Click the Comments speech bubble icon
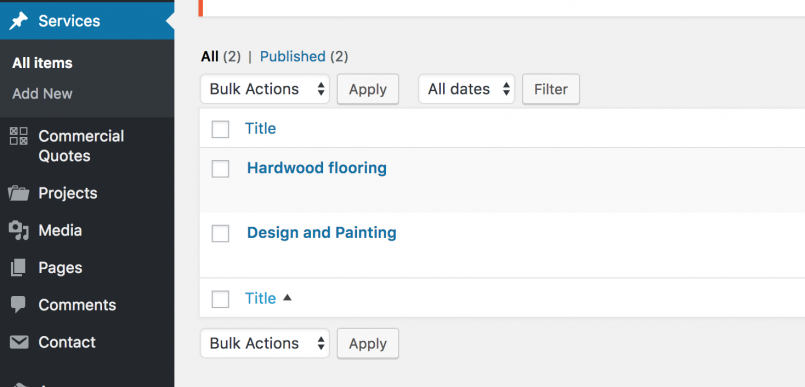The image size is (805, 387). pyautogui.click(x=18, y=305)
